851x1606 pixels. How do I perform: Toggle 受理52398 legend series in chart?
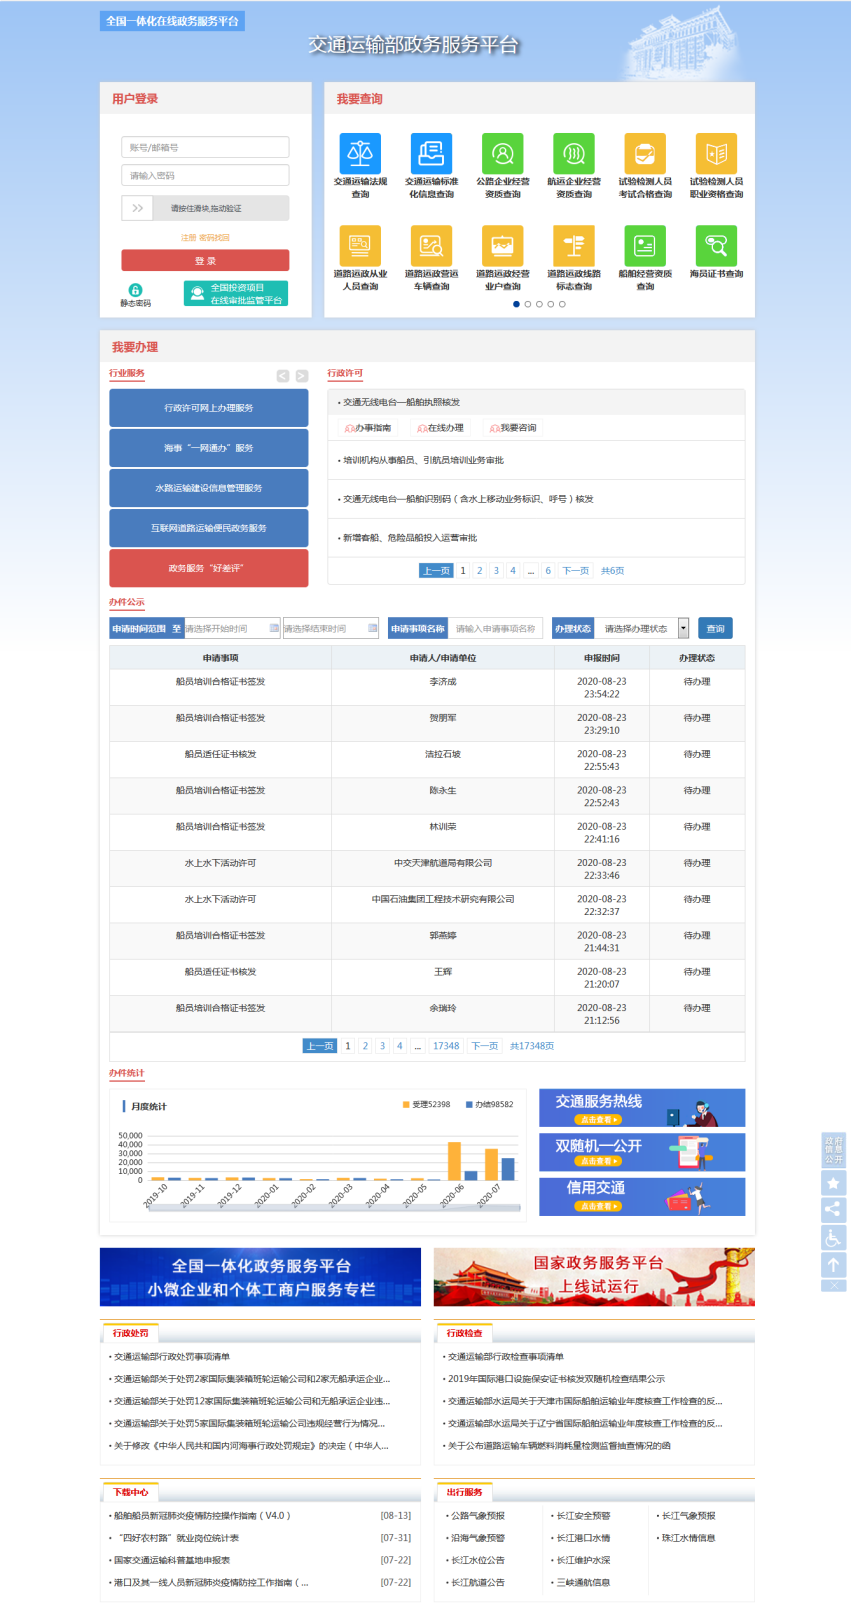point(426,1105)
